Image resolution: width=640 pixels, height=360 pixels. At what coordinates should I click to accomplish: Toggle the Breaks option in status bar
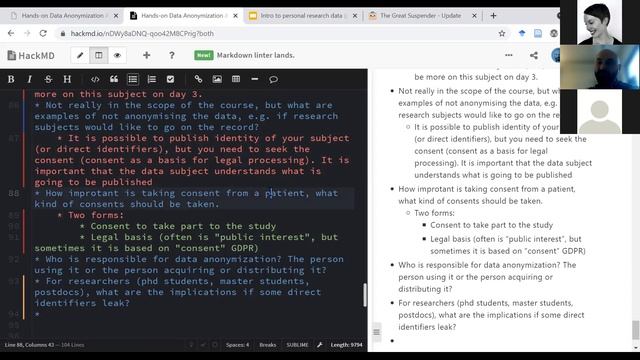point(268,345)
